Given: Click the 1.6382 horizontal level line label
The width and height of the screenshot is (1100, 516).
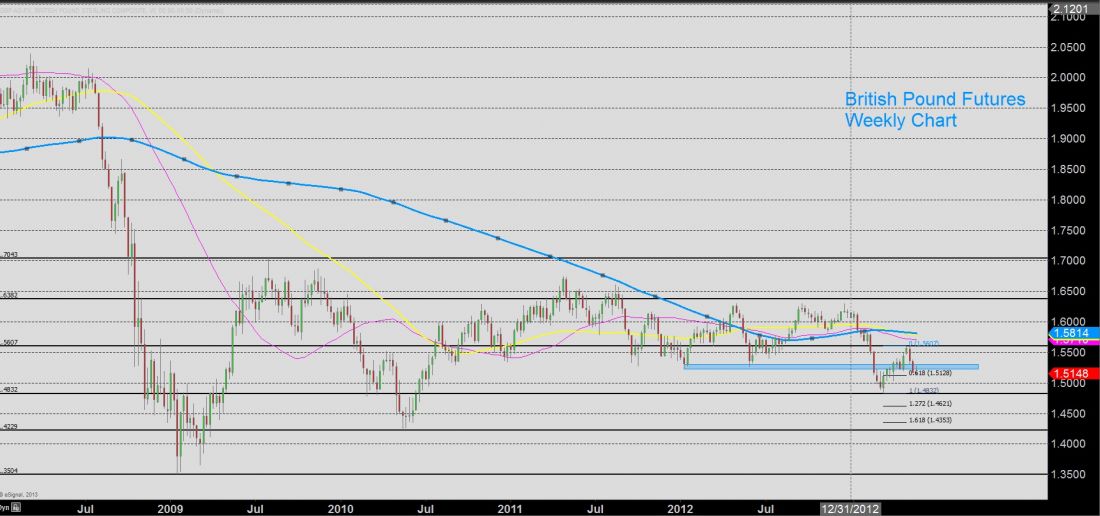Looking at the screenshot, I should [x=9, y=296].
